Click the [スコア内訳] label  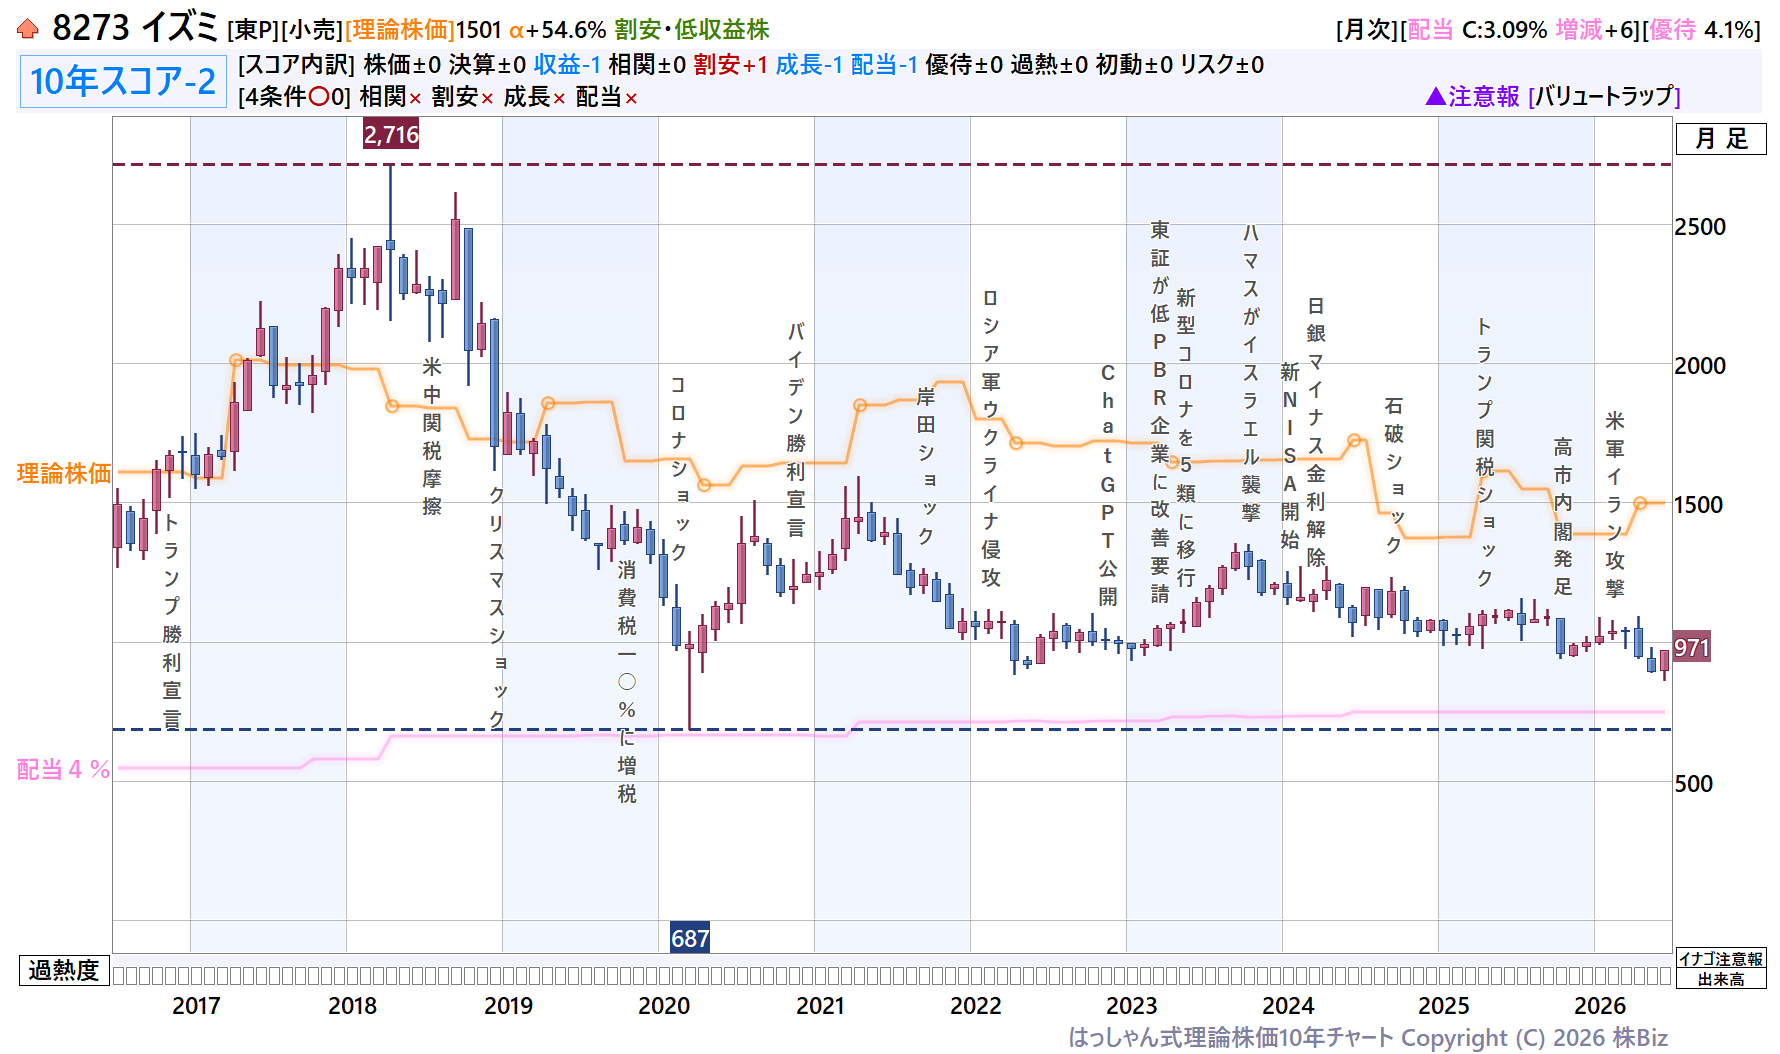click(x=297, y=65)
